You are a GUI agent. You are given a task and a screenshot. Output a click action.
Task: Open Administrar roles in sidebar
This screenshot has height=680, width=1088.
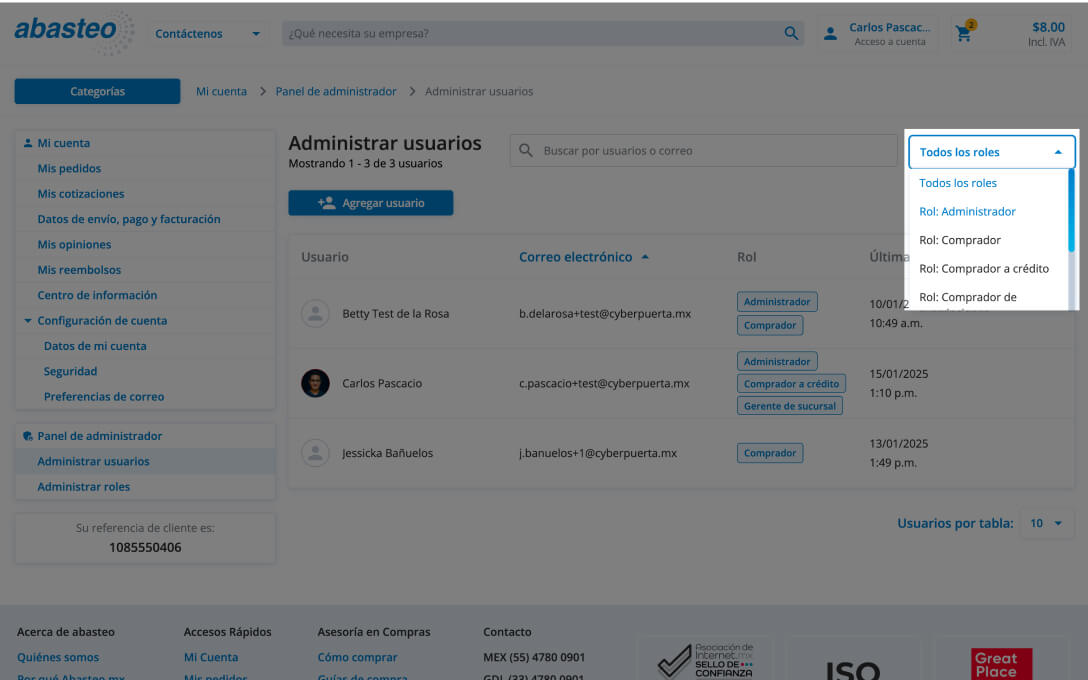coord(84,487)
